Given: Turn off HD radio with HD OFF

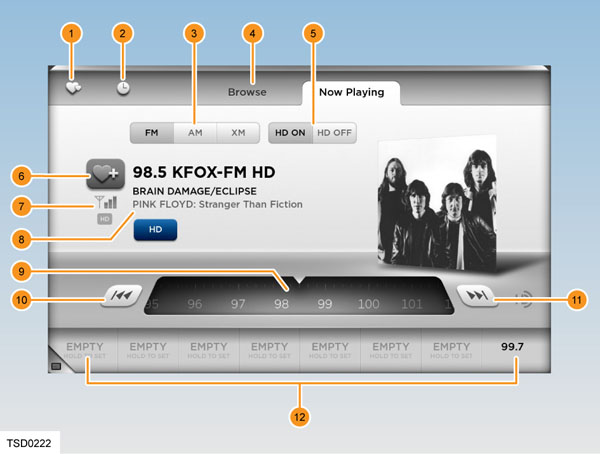Looking at the screenshot, I should pyautogui.click(x=334, y=132).
